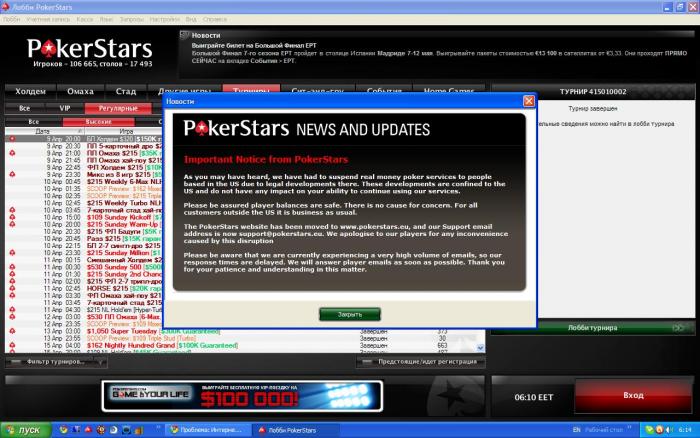Expand hidden quick launch icons chevron
Viewport: 700px width, 438px height.
click(158, 428)
